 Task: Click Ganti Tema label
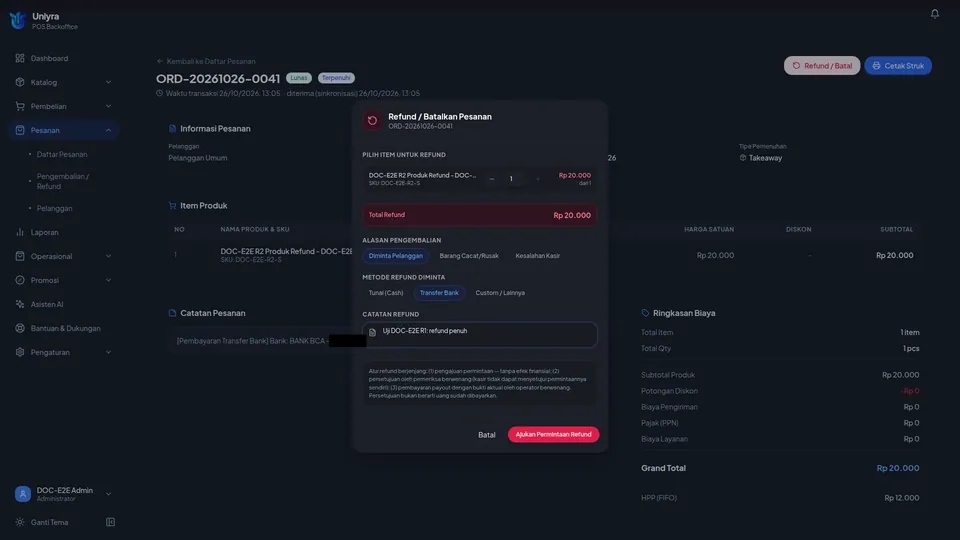pyautogui.click(x=50, y=522)
